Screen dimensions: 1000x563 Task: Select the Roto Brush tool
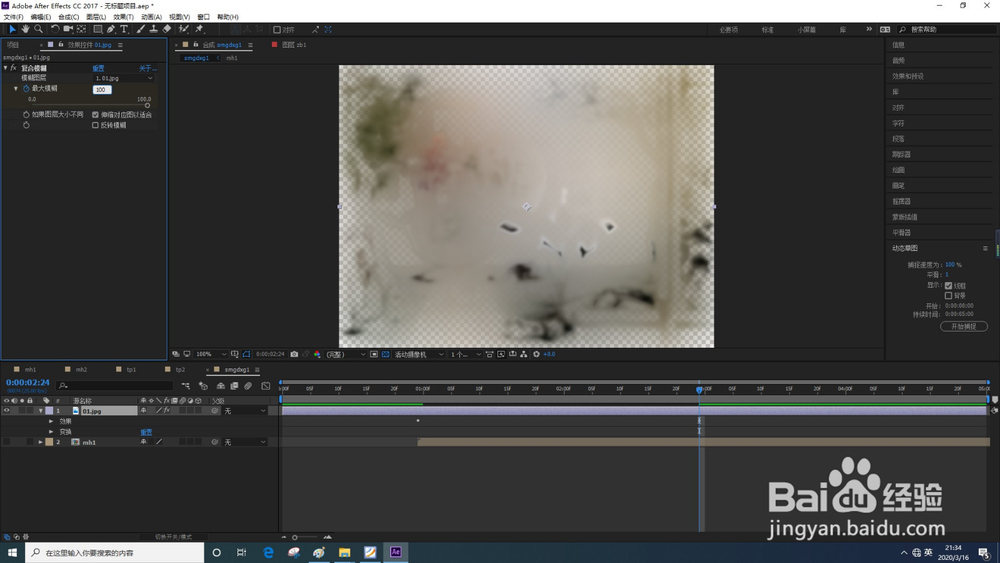tap(184, 29)
